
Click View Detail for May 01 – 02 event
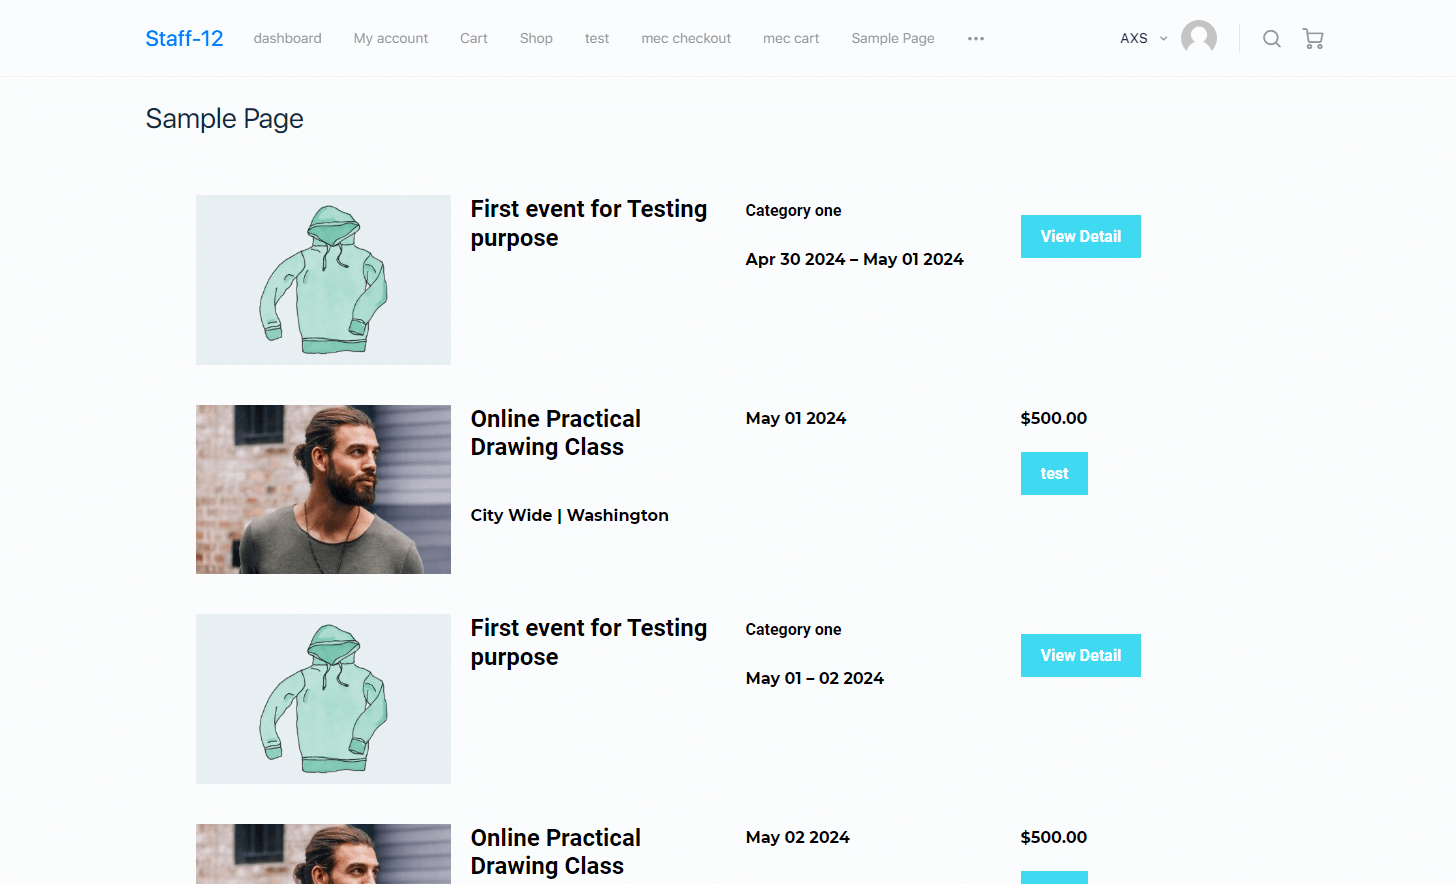click(1080, 656)
